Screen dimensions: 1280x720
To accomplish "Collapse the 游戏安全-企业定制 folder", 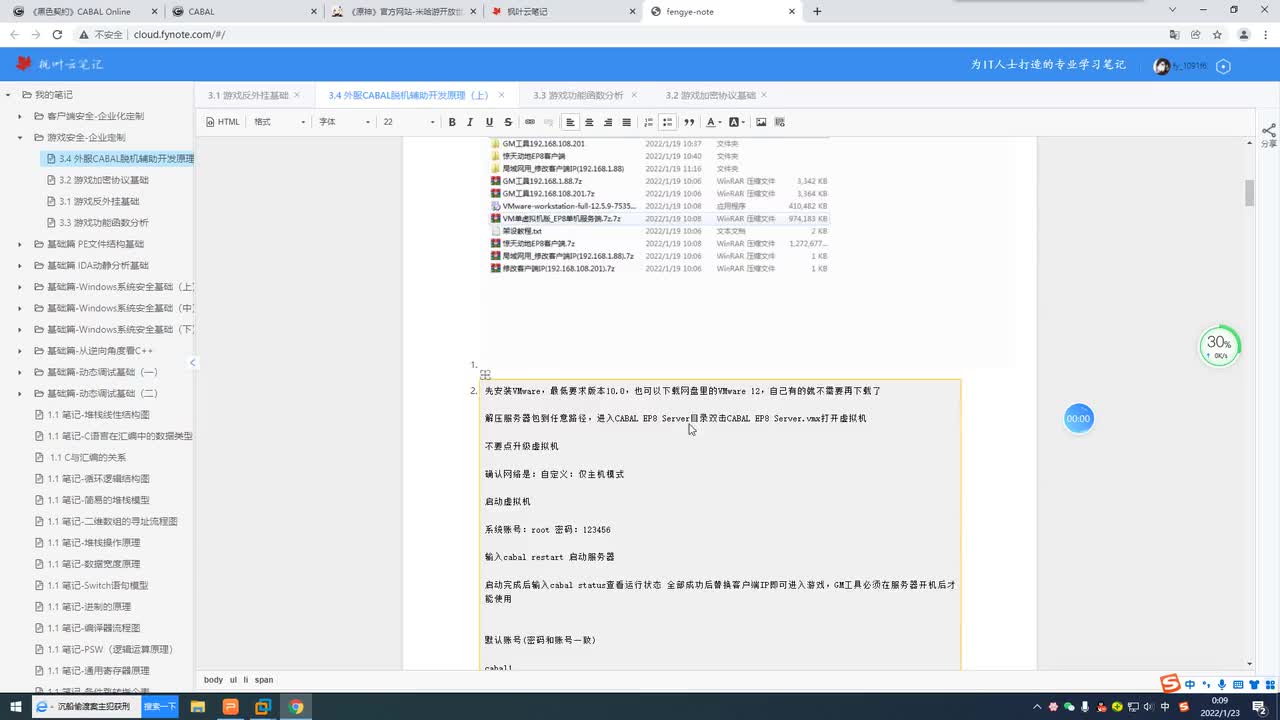I will point(20,137).
